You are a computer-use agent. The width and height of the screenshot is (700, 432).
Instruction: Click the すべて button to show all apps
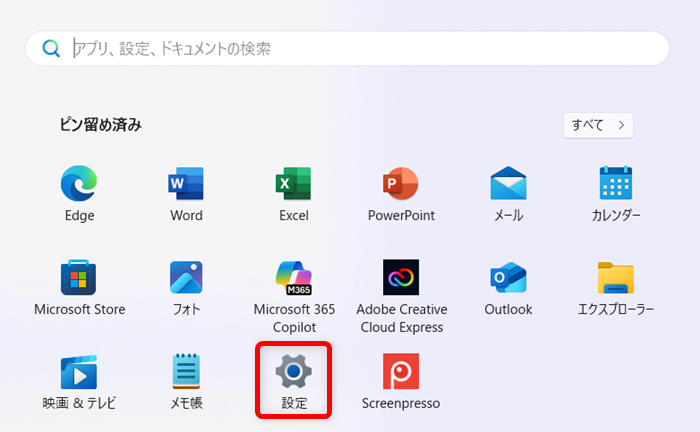point(598,125)
